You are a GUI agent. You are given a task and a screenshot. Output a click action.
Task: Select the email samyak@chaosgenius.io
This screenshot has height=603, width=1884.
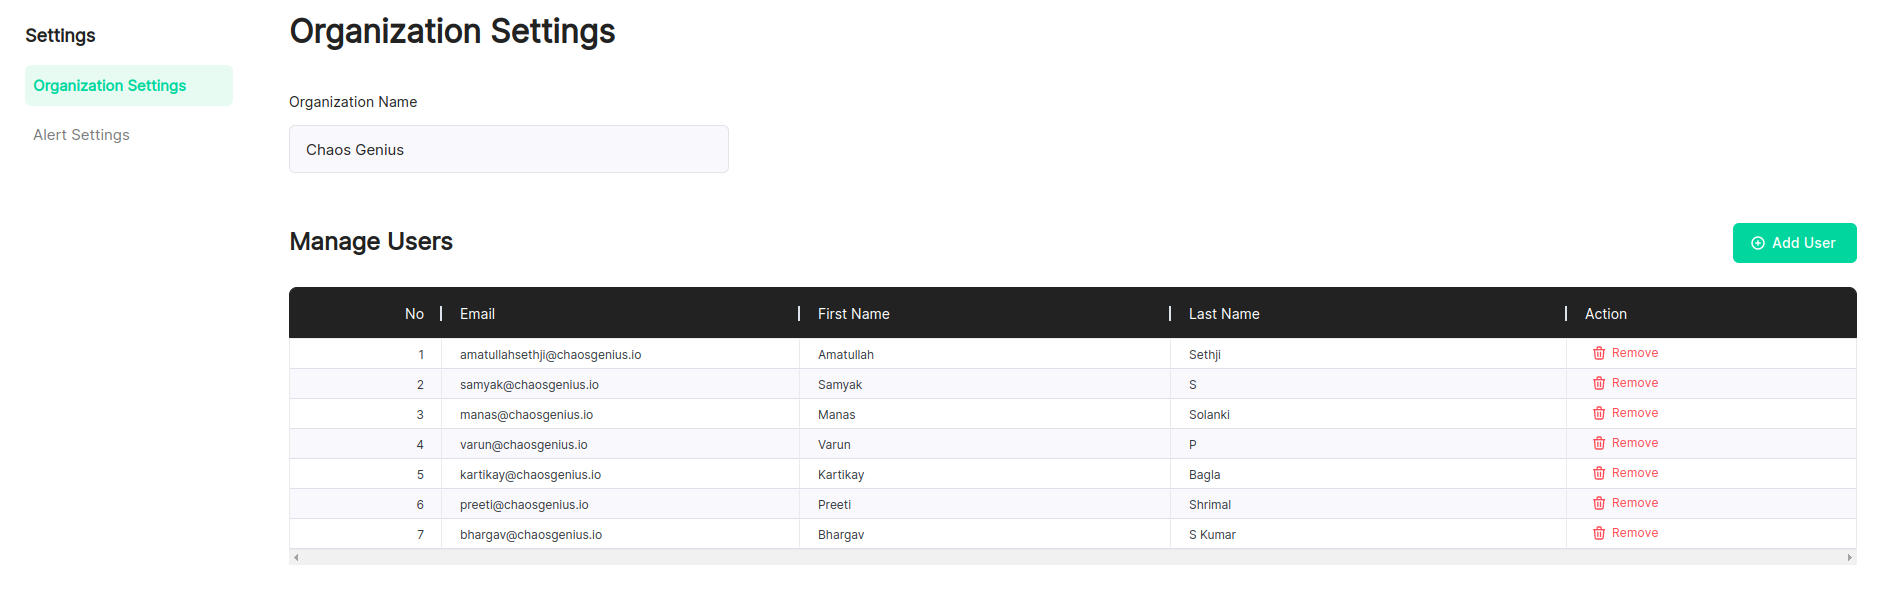pos(529,385)
